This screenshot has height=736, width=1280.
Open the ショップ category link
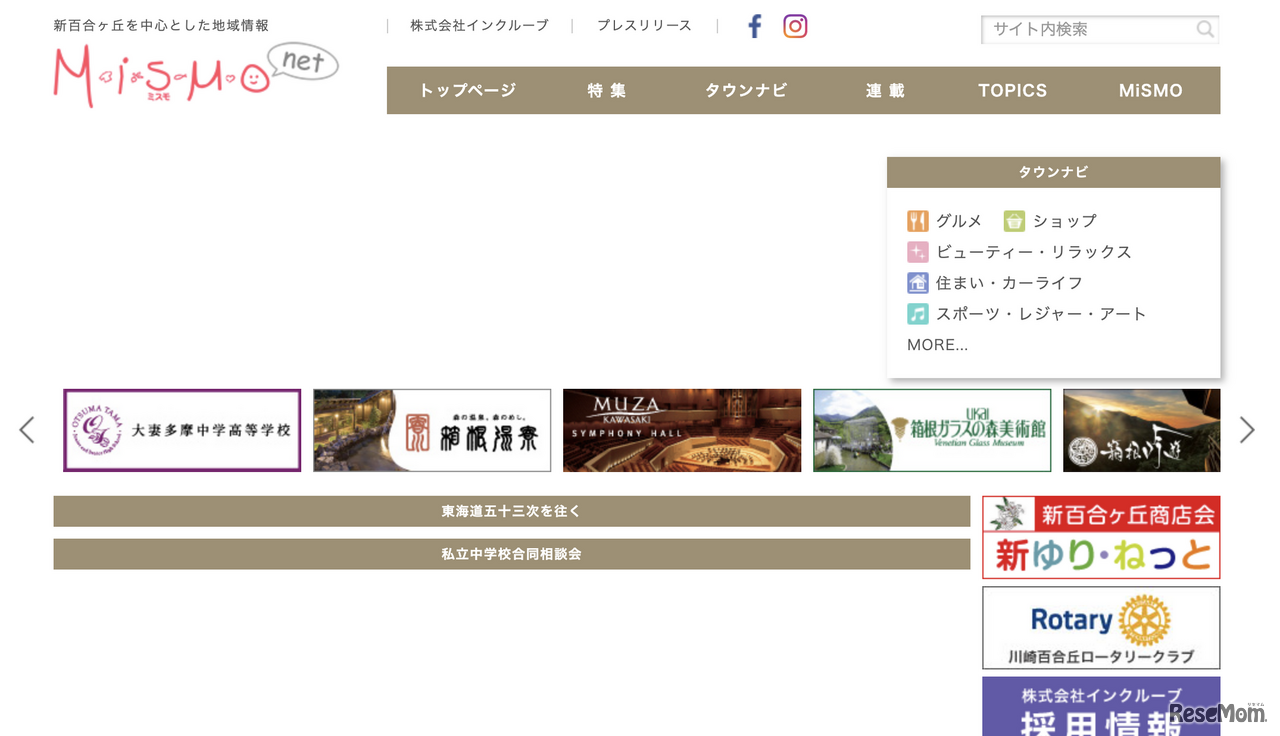tap(1065, 221)
